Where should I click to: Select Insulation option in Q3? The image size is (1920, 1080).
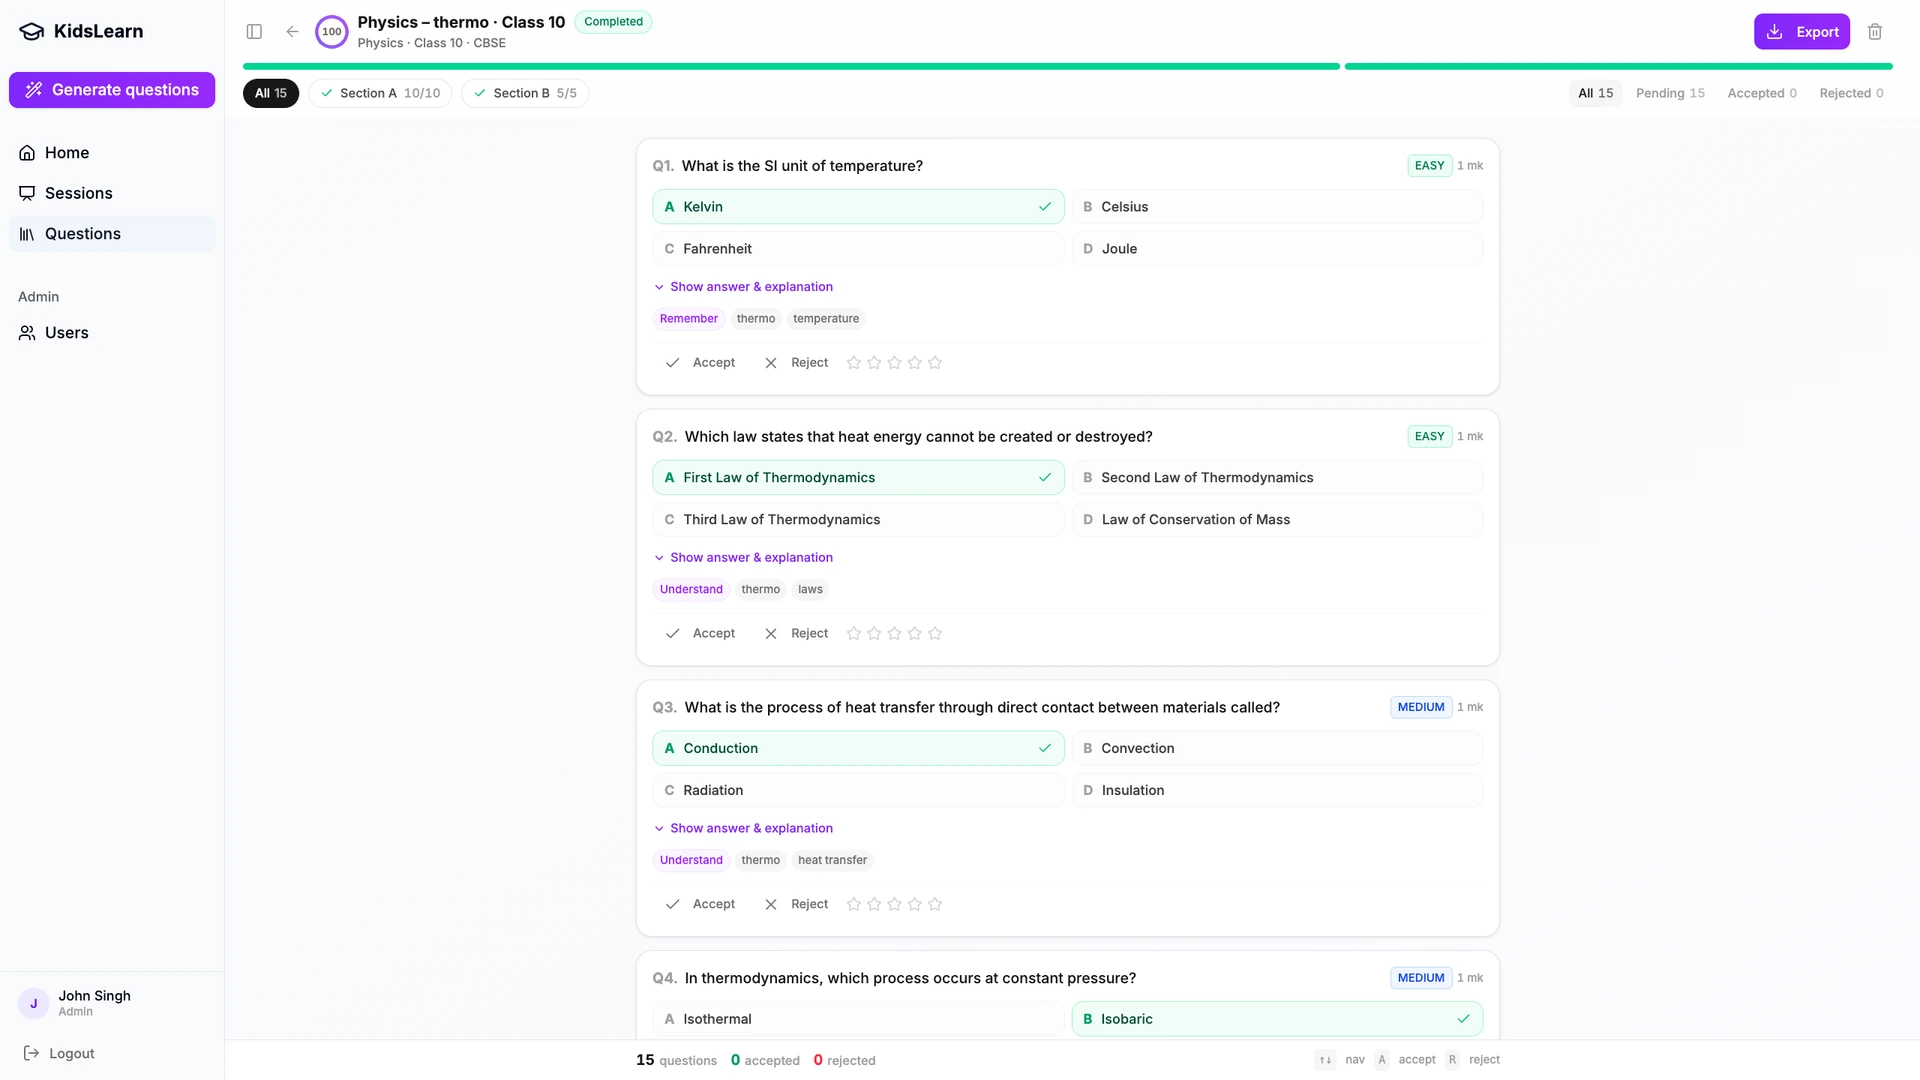(x=1277, y=791)
